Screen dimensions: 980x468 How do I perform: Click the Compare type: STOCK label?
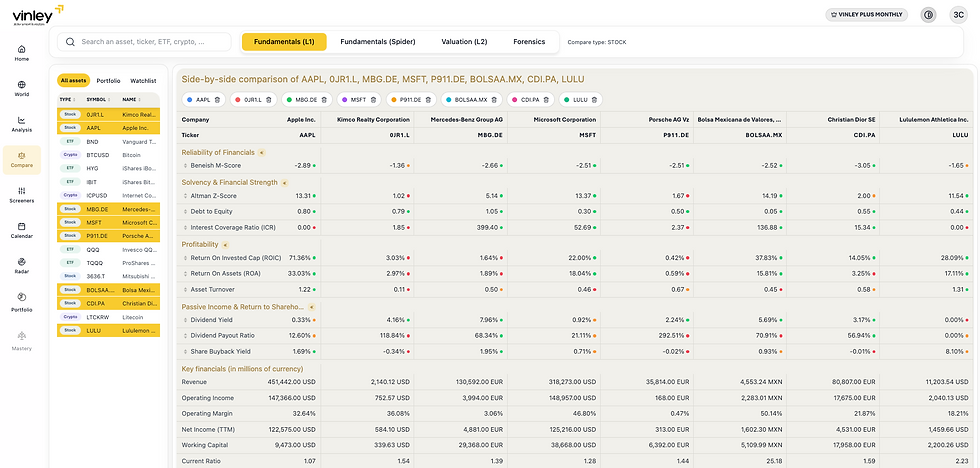pos(597,42)
